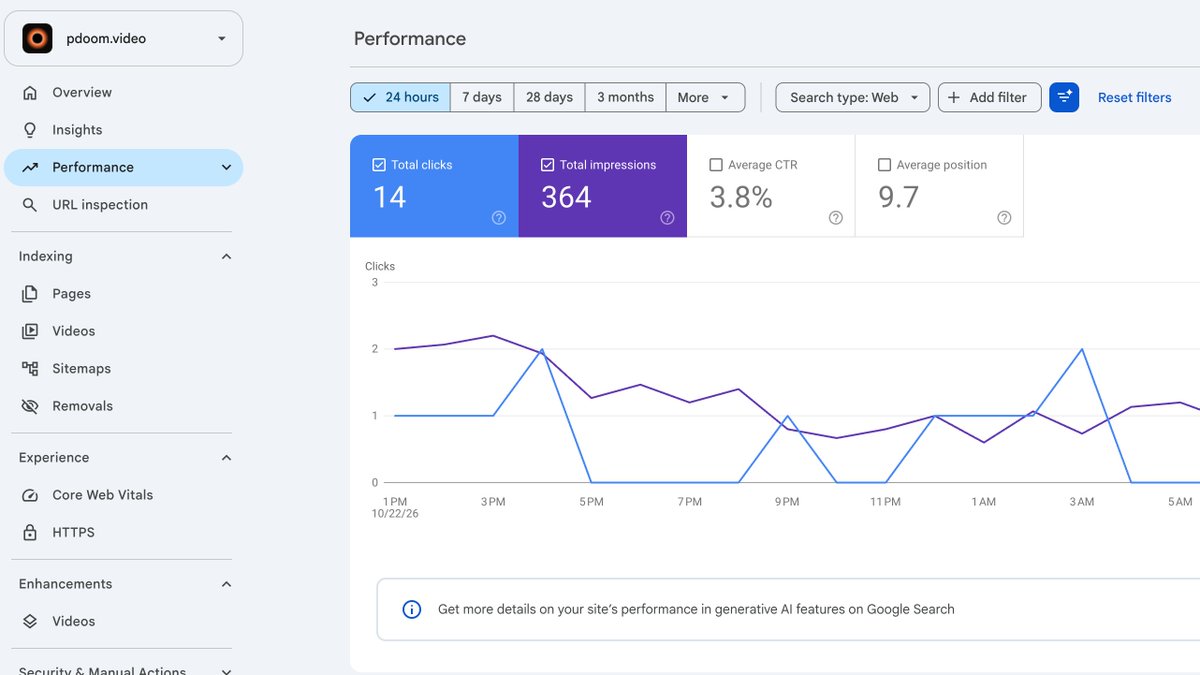The image size is (1200, 675).
Task: Click Reset filters link
Action: point(1134,97)
